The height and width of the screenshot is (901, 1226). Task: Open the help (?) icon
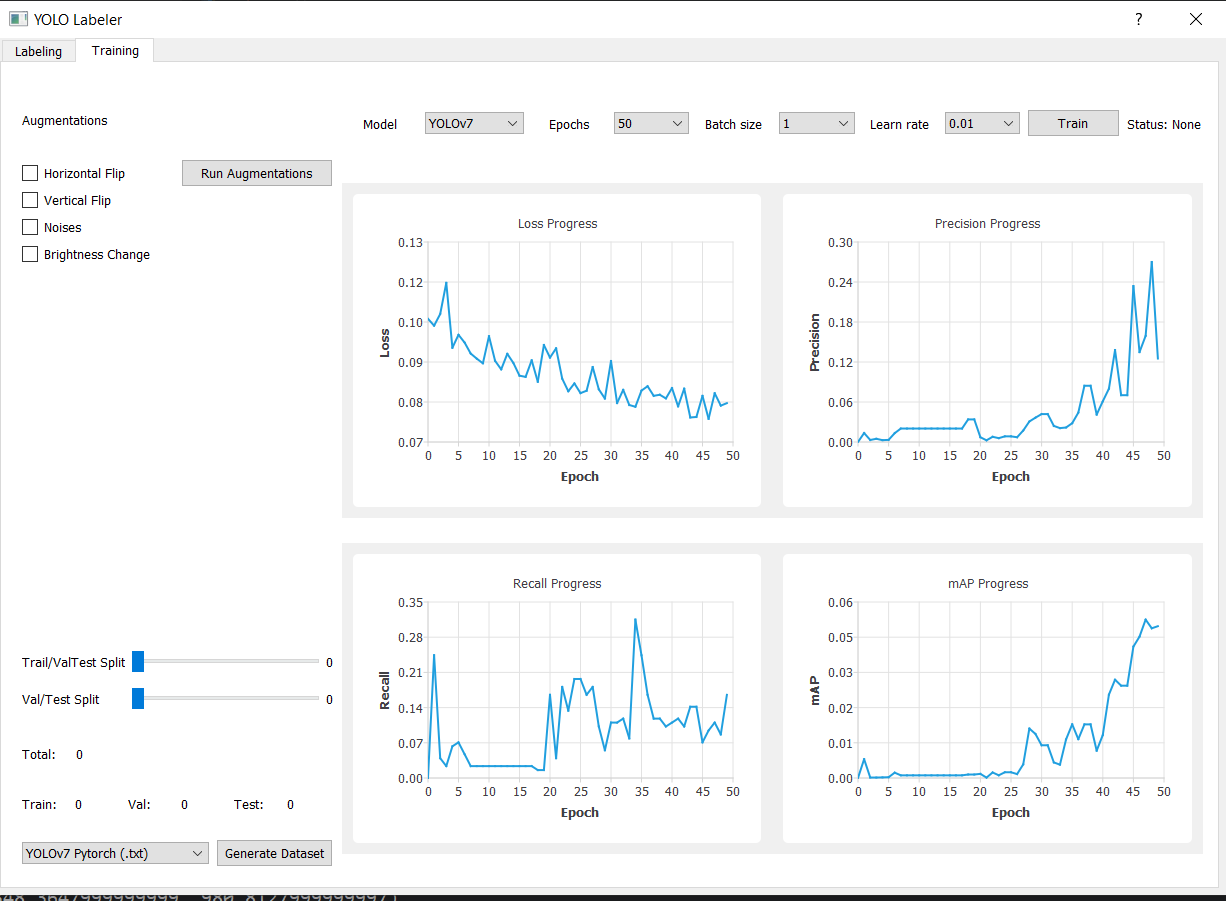[1138, 19]
